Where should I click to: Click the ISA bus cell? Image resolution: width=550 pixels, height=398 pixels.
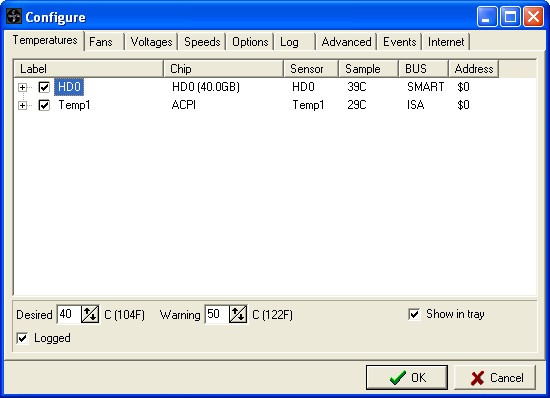click(x=416, y=105)
